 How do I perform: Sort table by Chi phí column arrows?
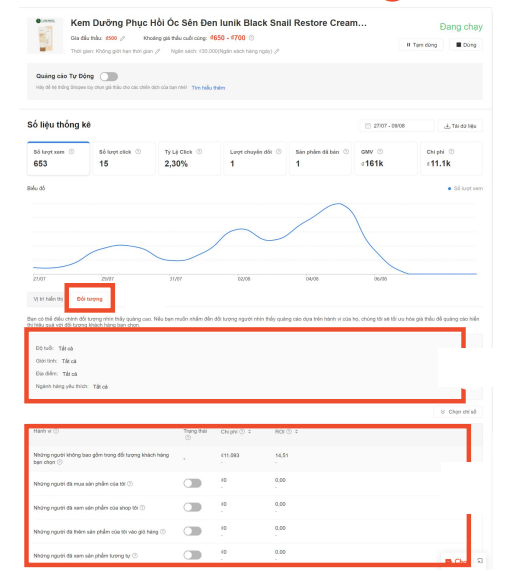(x=250, y=432)
